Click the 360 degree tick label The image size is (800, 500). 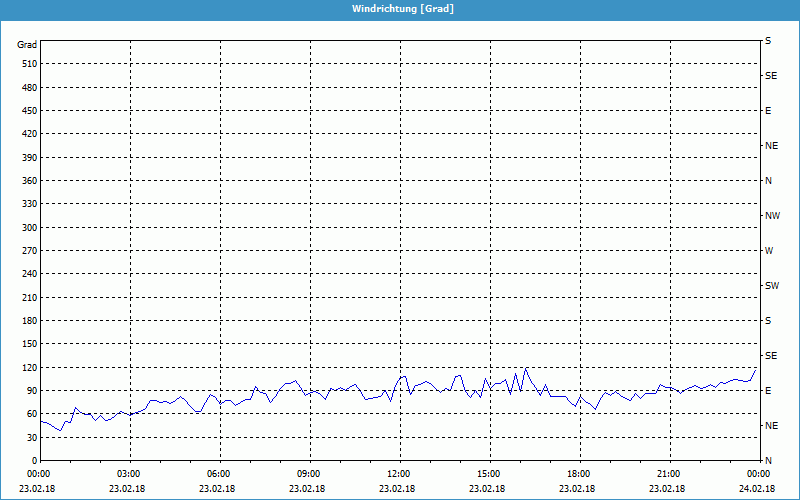27,181
